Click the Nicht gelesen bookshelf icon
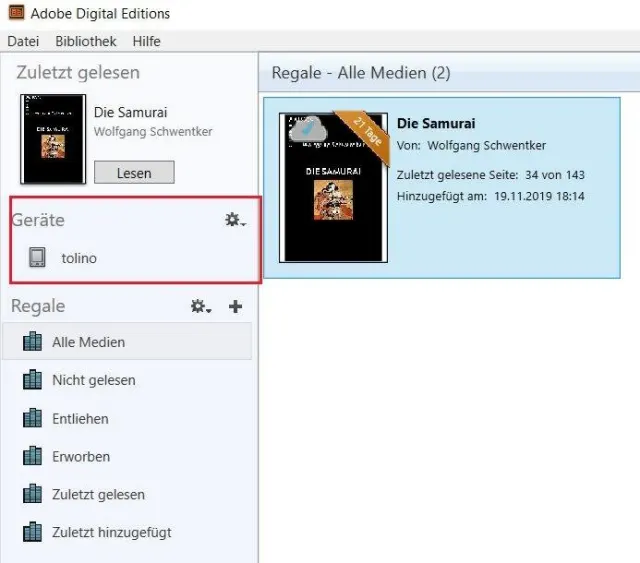The height and width of the screenshot is (563, 640). coord(32,379)
